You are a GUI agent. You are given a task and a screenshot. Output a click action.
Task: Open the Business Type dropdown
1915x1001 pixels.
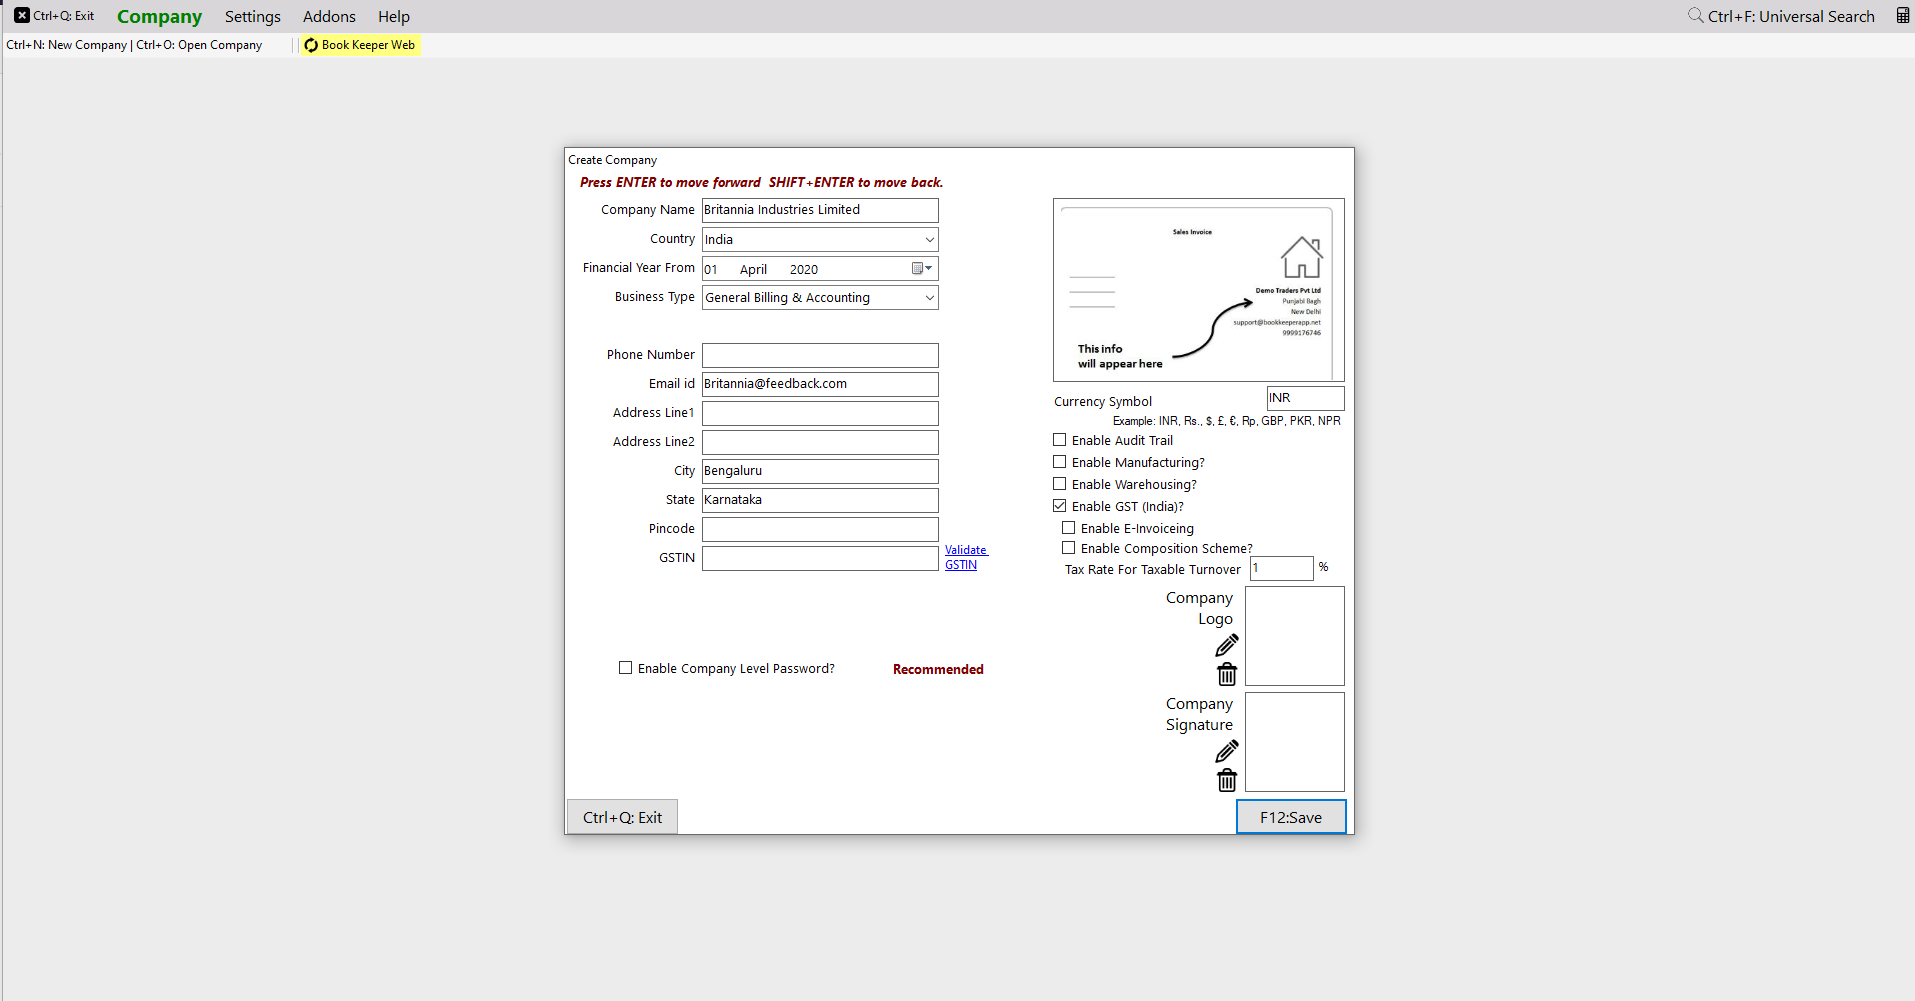pos(929,298)
